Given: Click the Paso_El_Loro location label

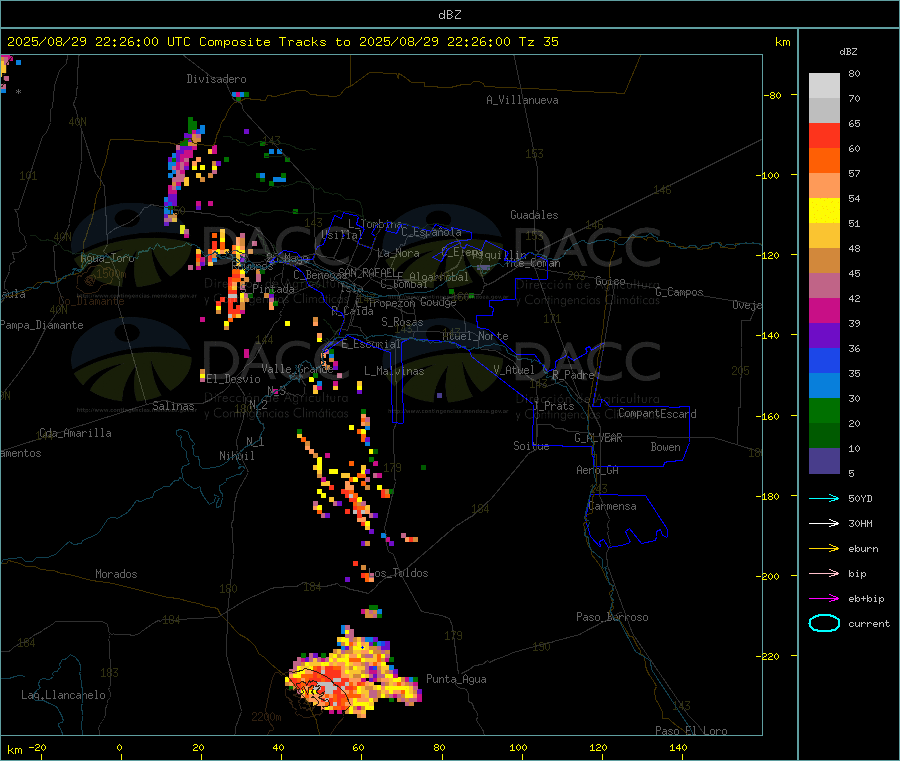Looking at the screenshot, I should click(x=691, y=731).
